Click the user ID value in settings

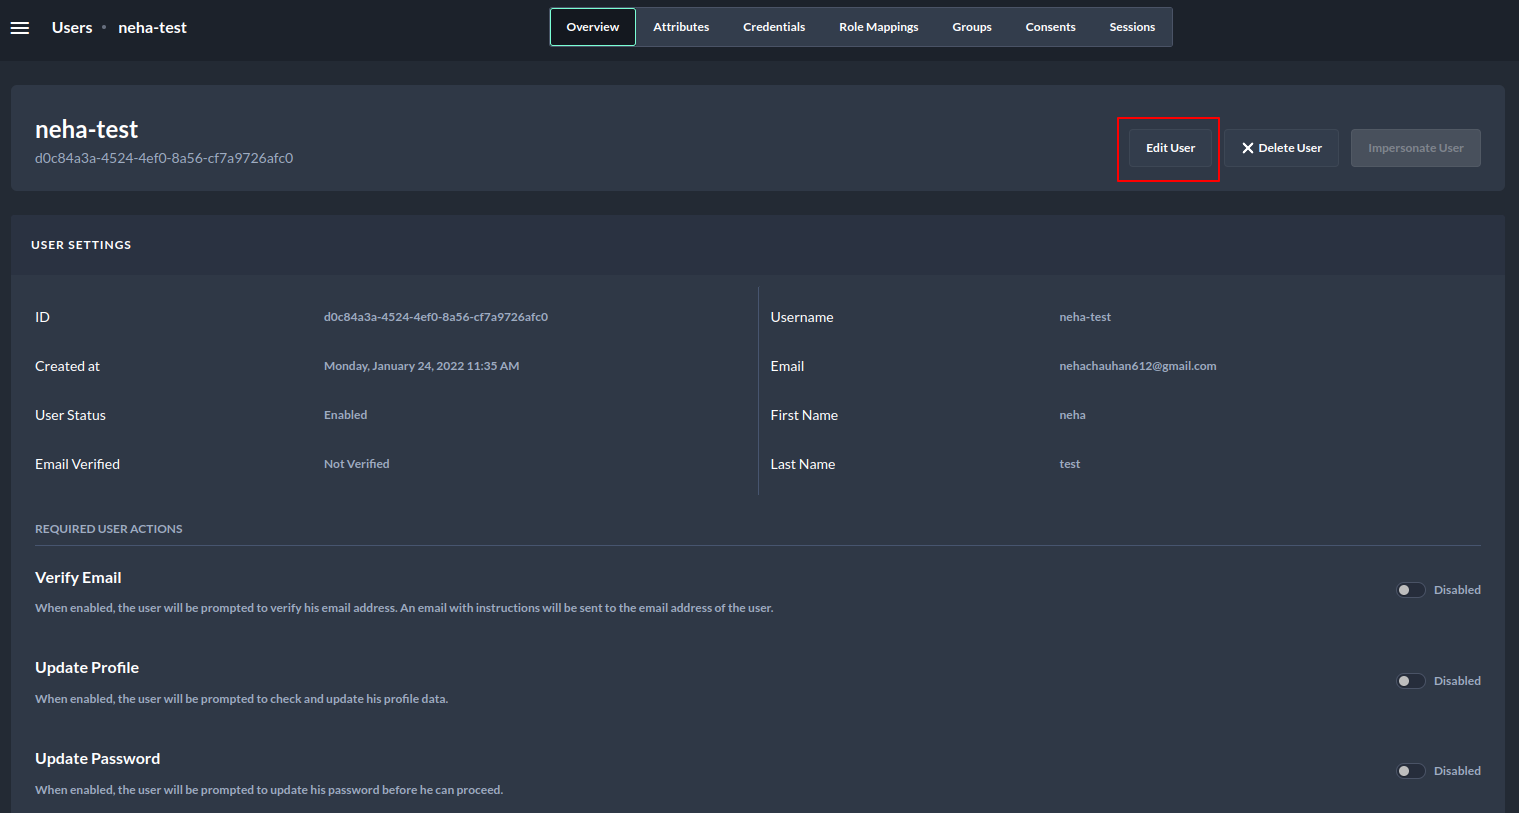435,317
